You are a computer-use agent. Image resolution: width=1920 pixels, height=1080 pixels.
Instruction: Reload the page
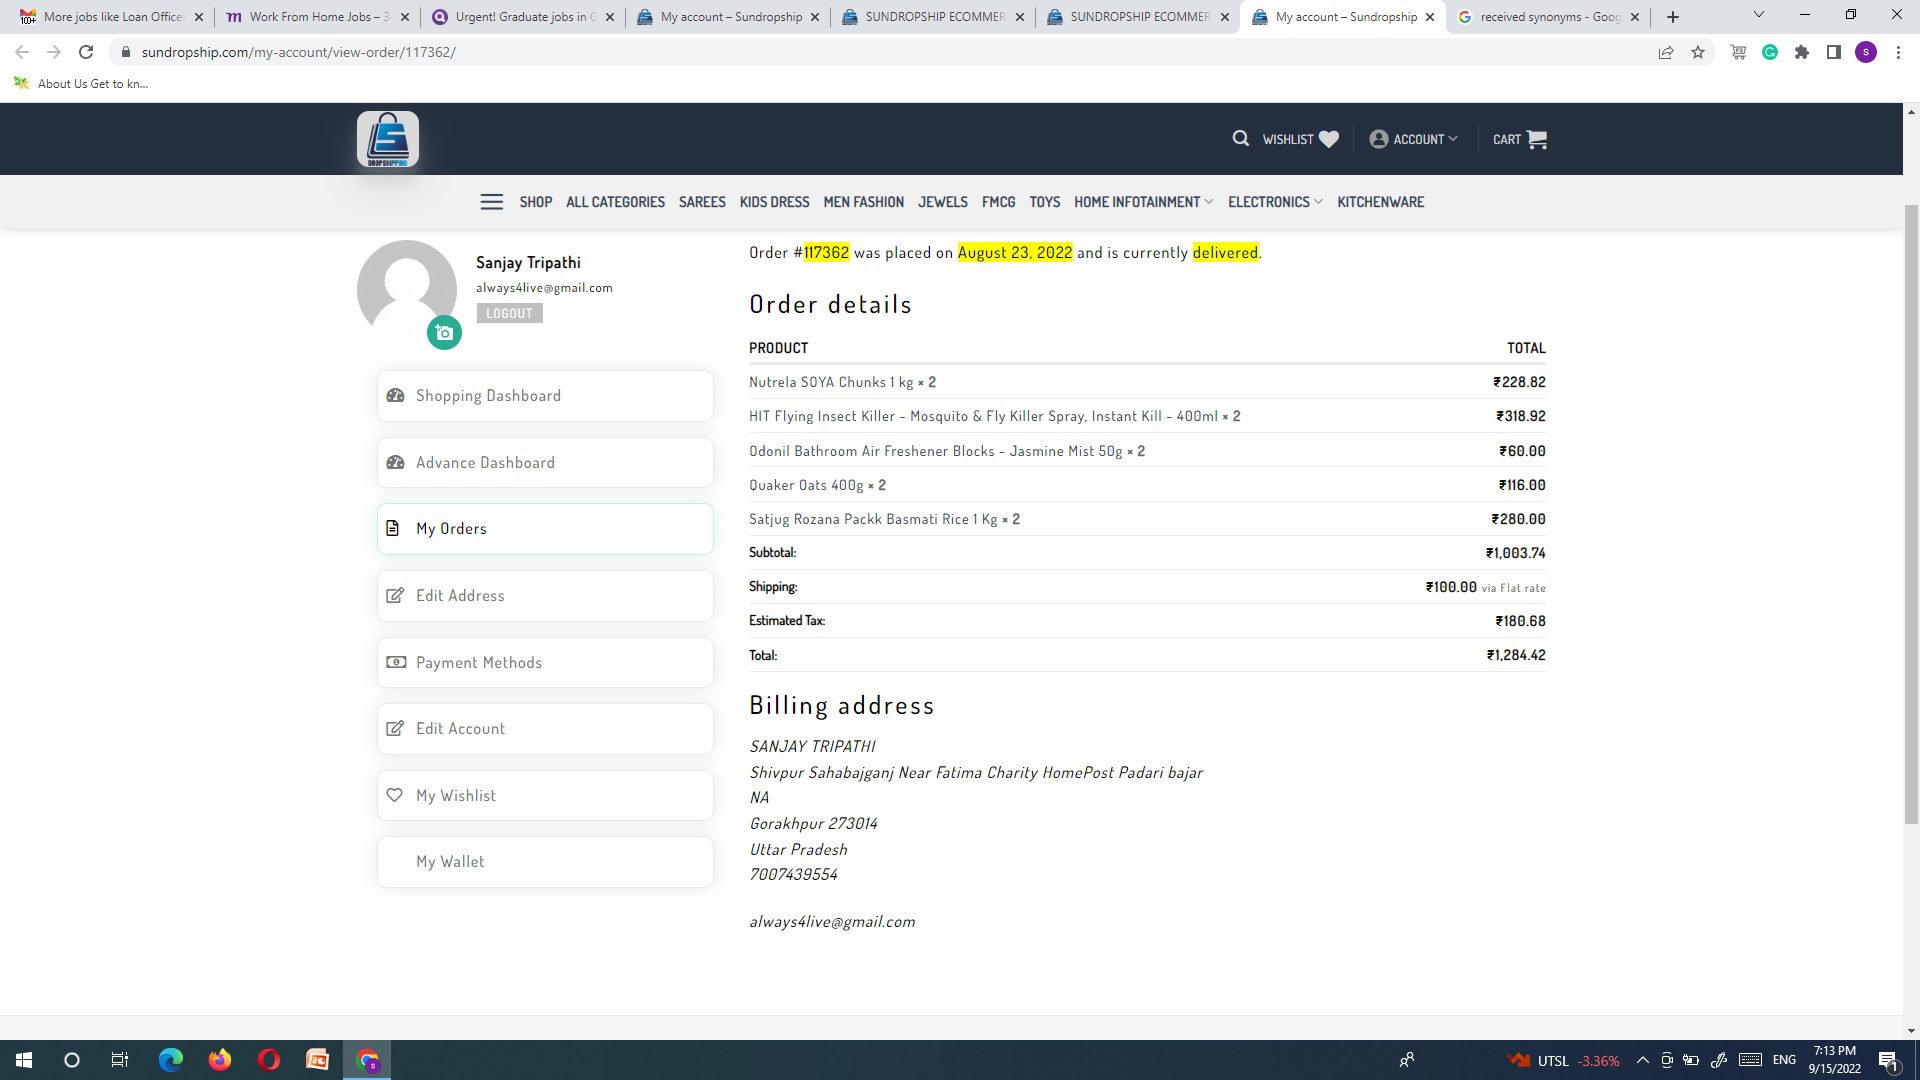coord(86,52)
